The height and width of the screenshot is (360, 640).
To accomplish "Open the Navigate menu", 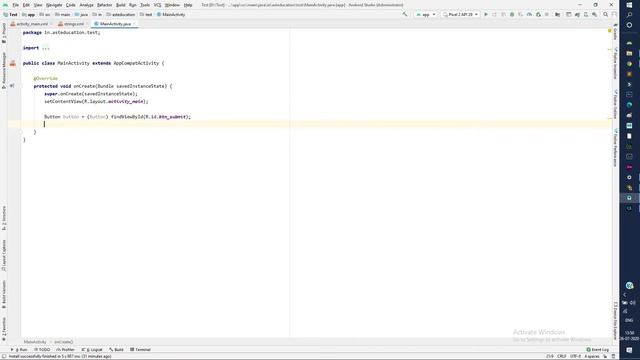I will tap(53, 5).
